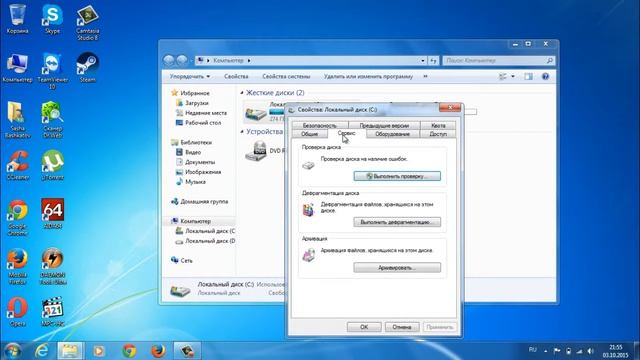Viewport: 640px width, 360px height.
Task: Click the taskbar clock and date
Action: tap(616, 351)
